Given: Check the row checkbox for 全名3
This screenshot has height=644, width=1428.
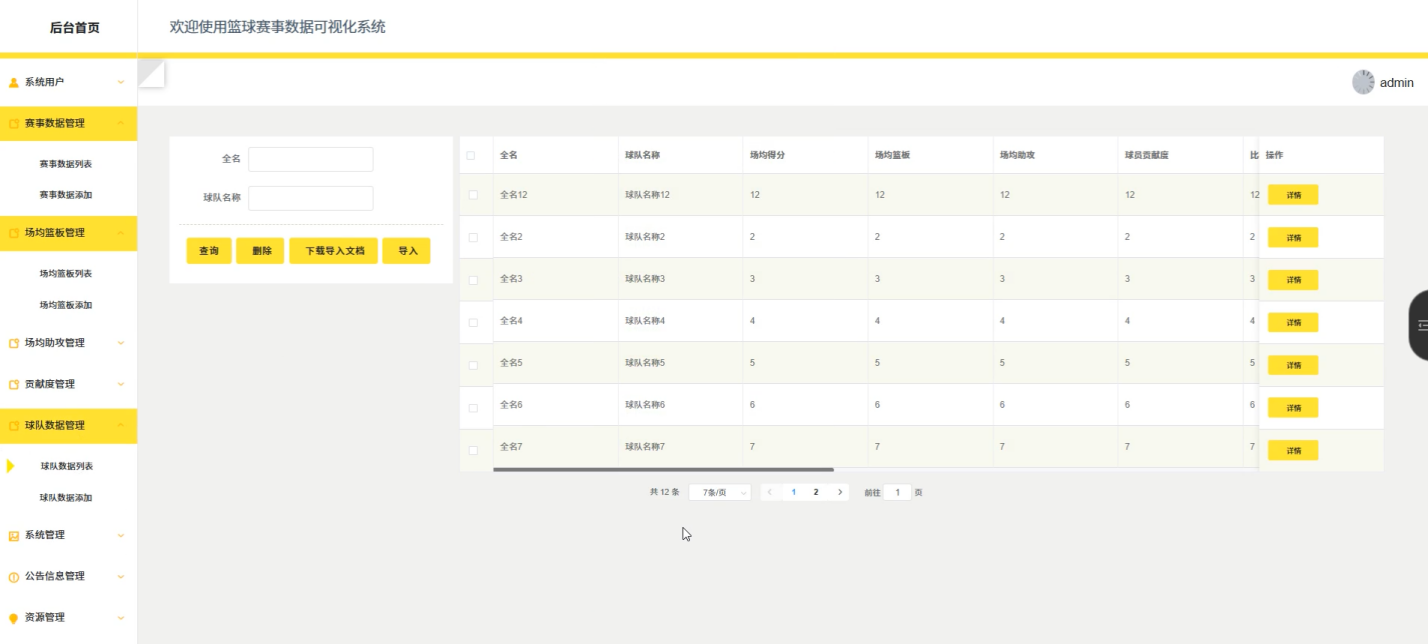Looking at the screenshot, I should [473, 280].
